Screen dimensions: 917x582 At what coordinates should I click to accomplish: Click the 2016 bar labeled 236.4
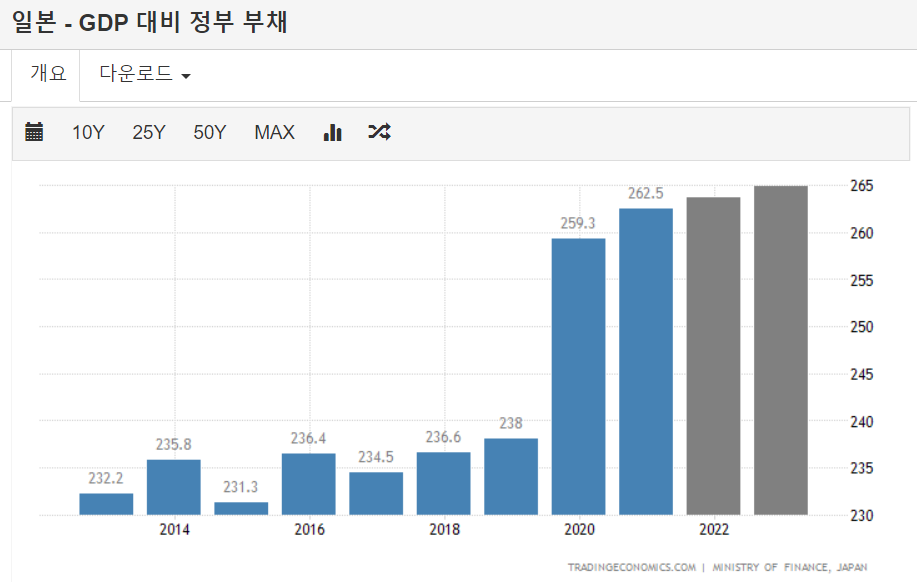[309, 484]
